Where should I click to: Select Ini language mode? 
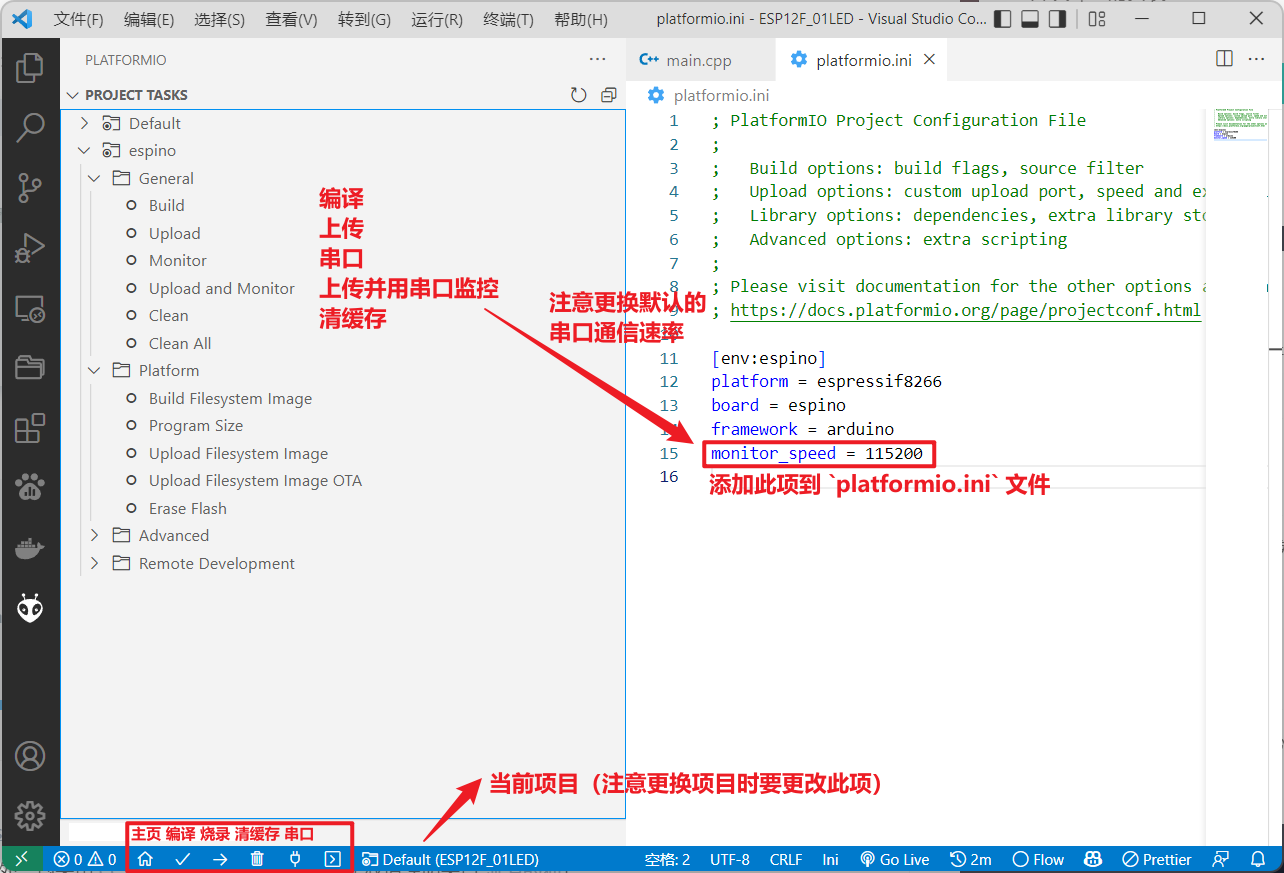coord(830,859)
